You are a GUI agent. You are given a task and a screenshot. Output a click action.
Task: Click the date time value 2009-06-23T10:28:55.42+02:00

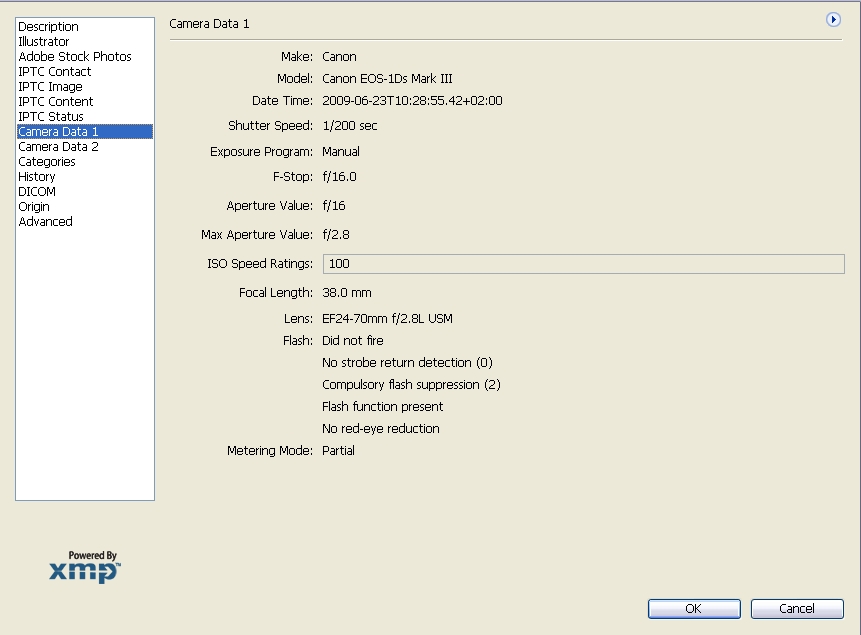(x=412, y=101)
